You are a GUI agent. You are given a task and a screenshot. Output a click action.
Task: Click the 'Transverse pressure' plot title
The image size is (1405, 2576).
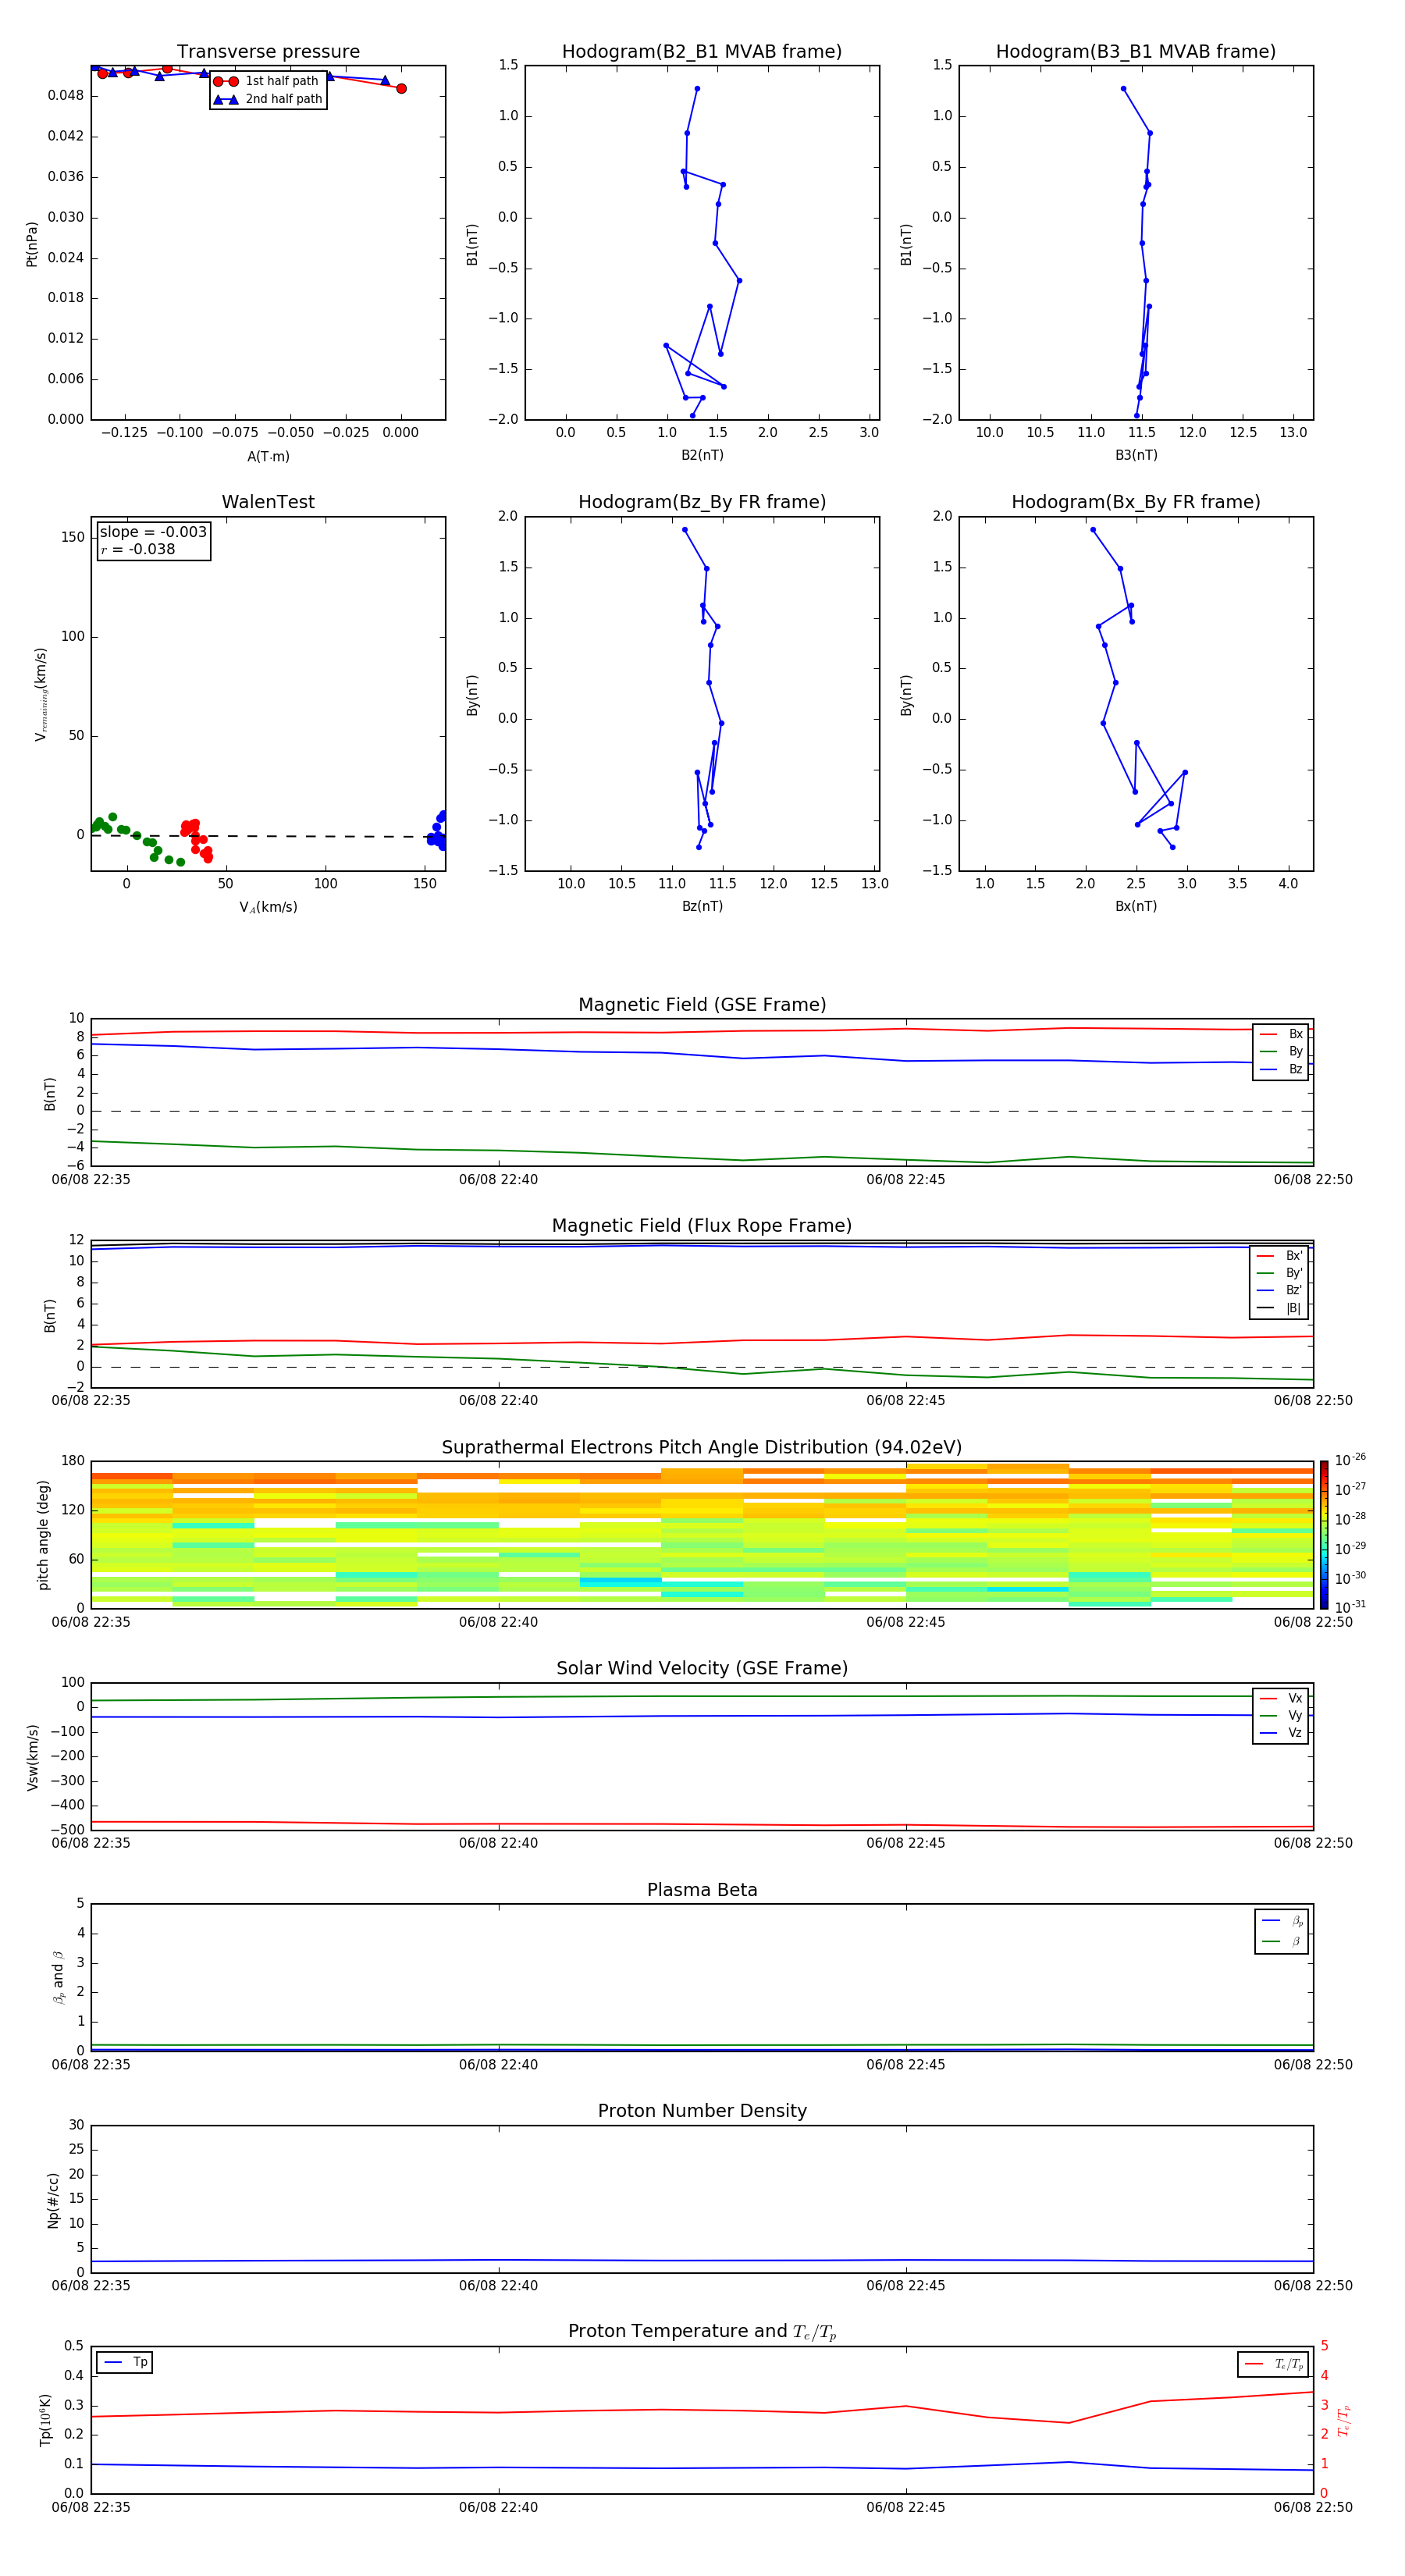268,52
